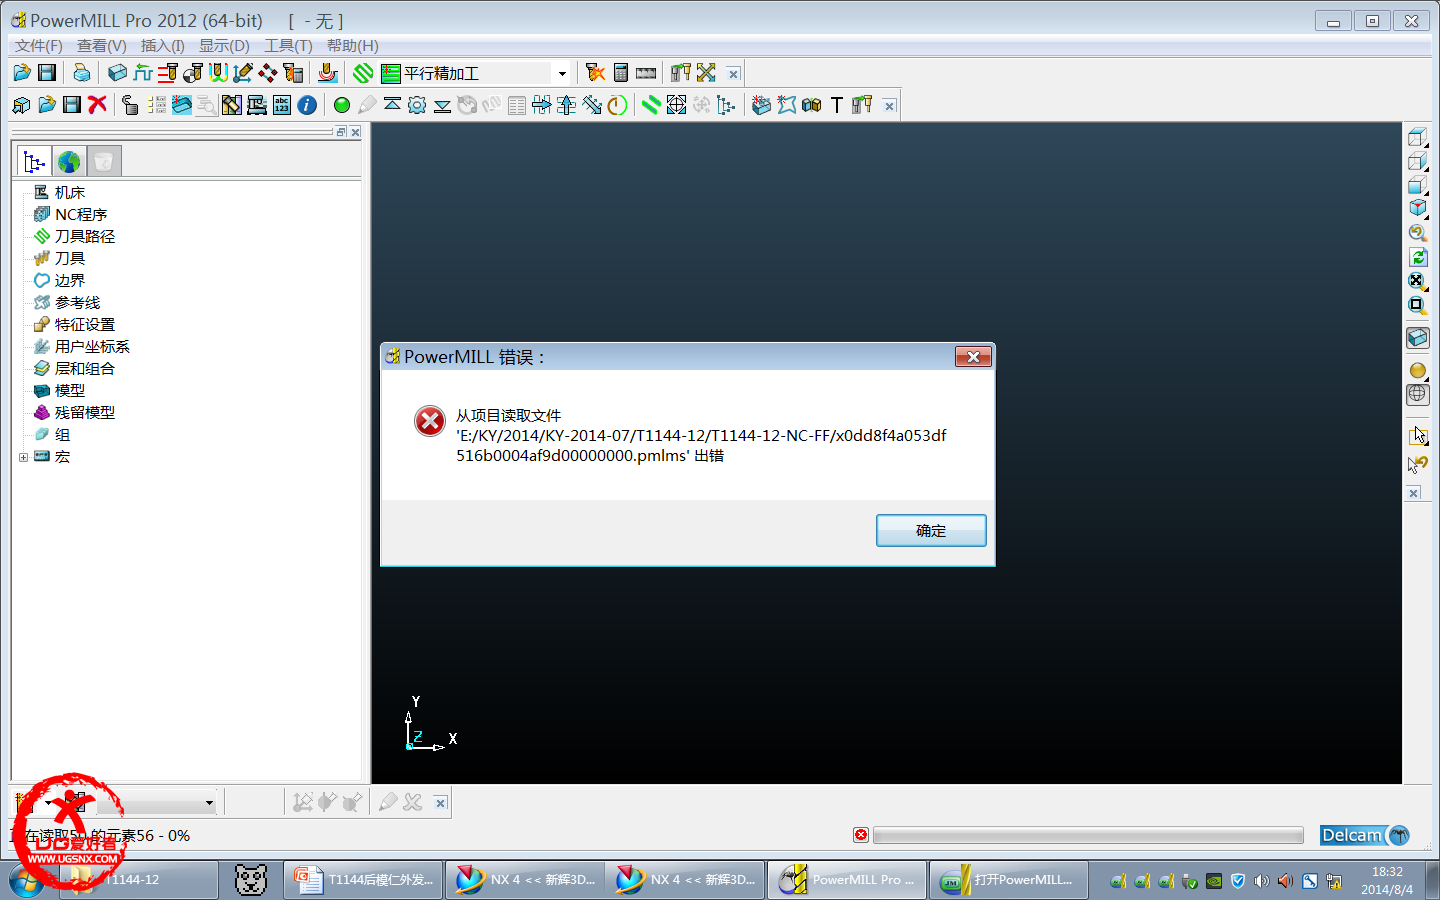Image resolution: width=1440 pixels, height=900 pixels.
Task: Select 特征设置 in the explorer tree
Action: 85,324
